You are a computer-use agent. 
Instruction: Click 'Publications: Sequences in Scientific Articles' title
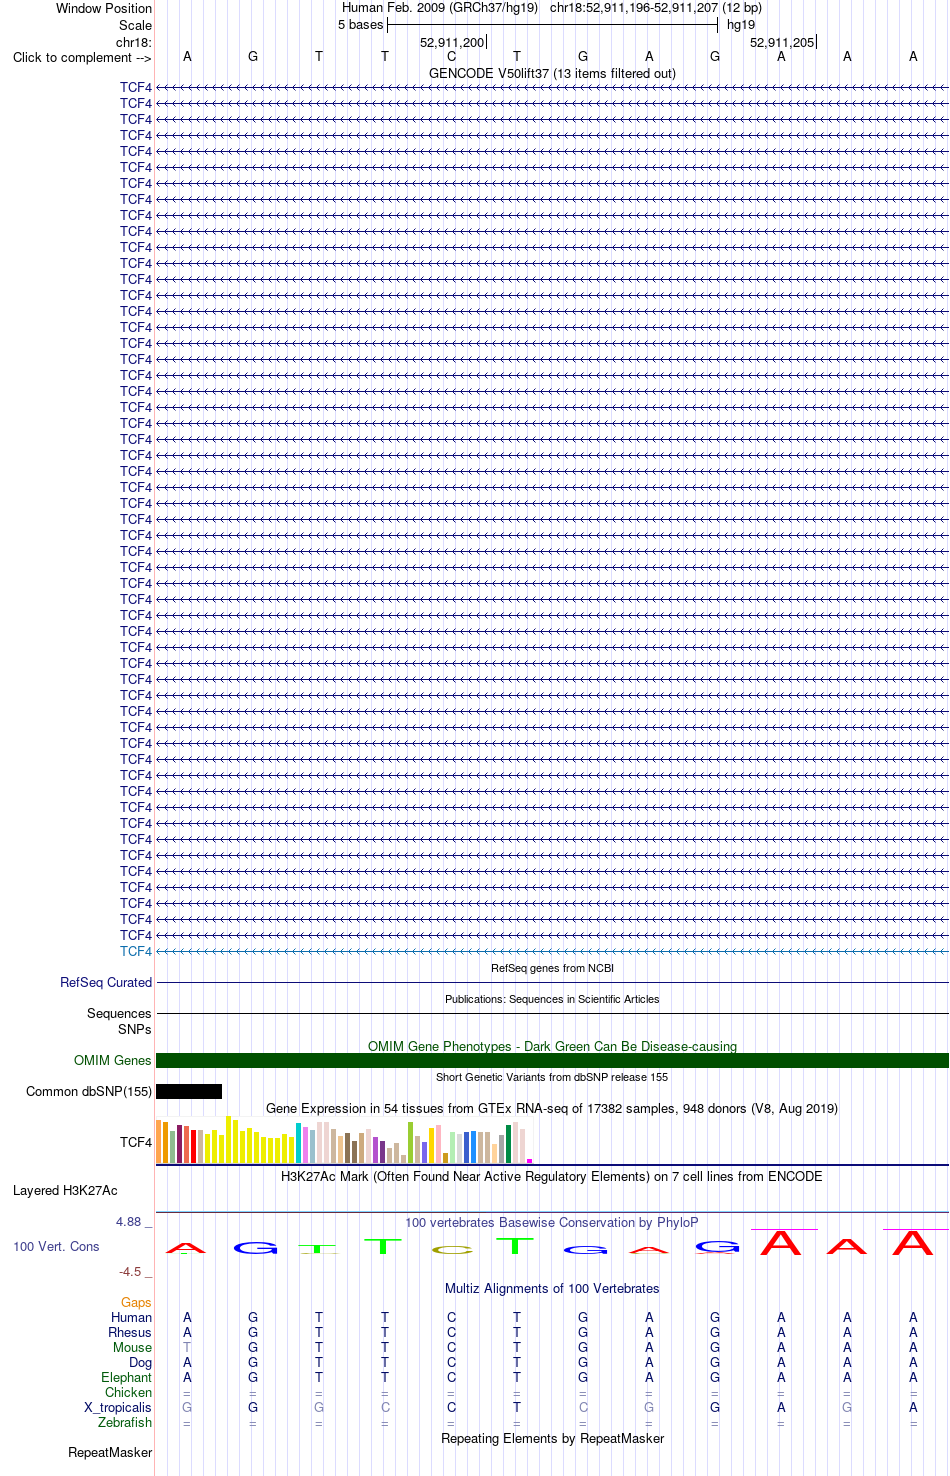[552, 999]
